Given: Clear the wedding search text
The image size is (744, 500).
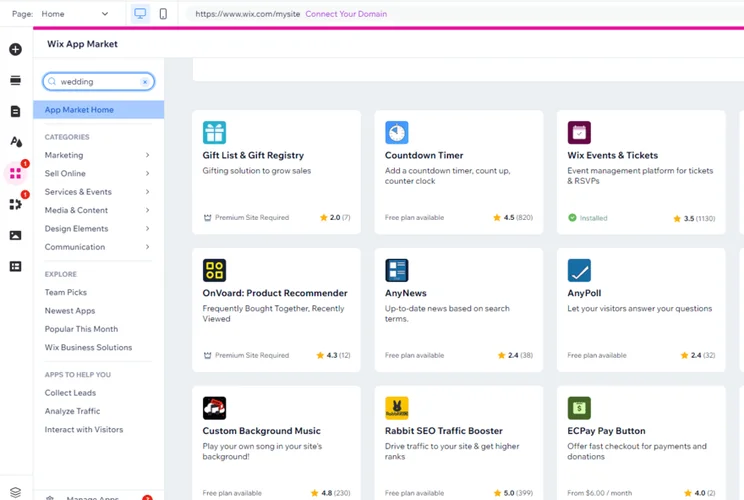Looking at the screenshot, I should point(145,82).
